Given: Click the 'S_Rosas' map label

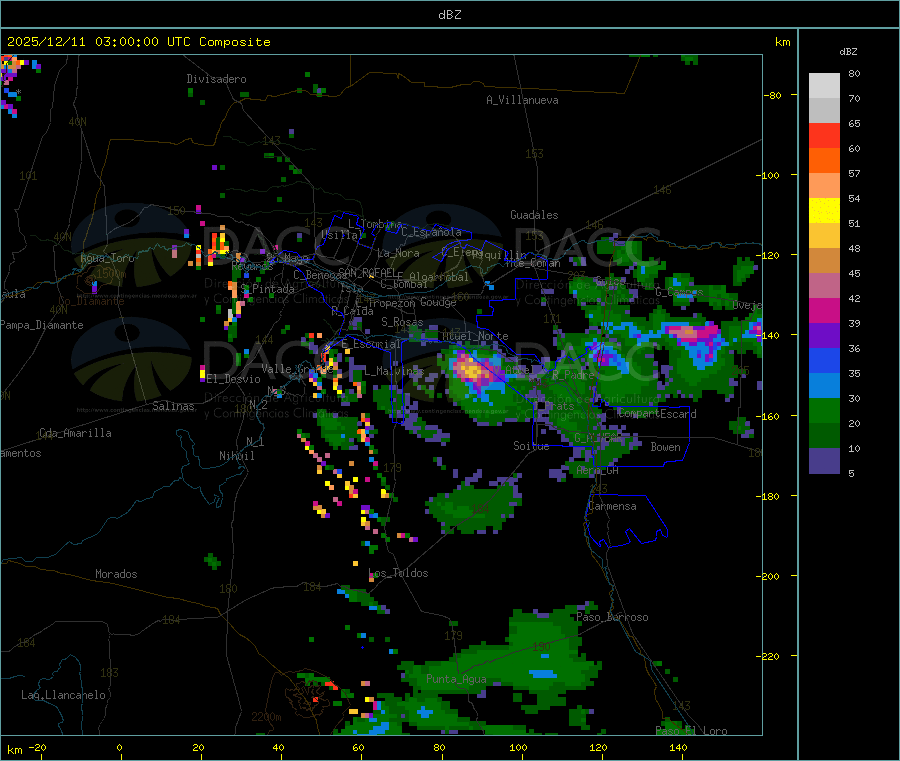Looking at the screenshot, I should (x=402, y=322).
